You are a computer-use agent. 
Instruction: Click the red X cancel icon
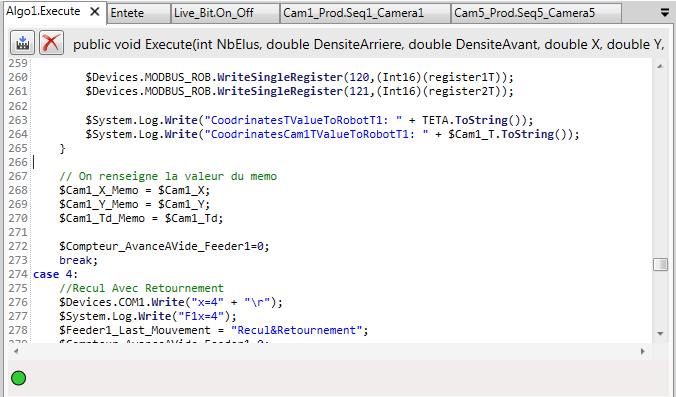[x=51, y=43]
